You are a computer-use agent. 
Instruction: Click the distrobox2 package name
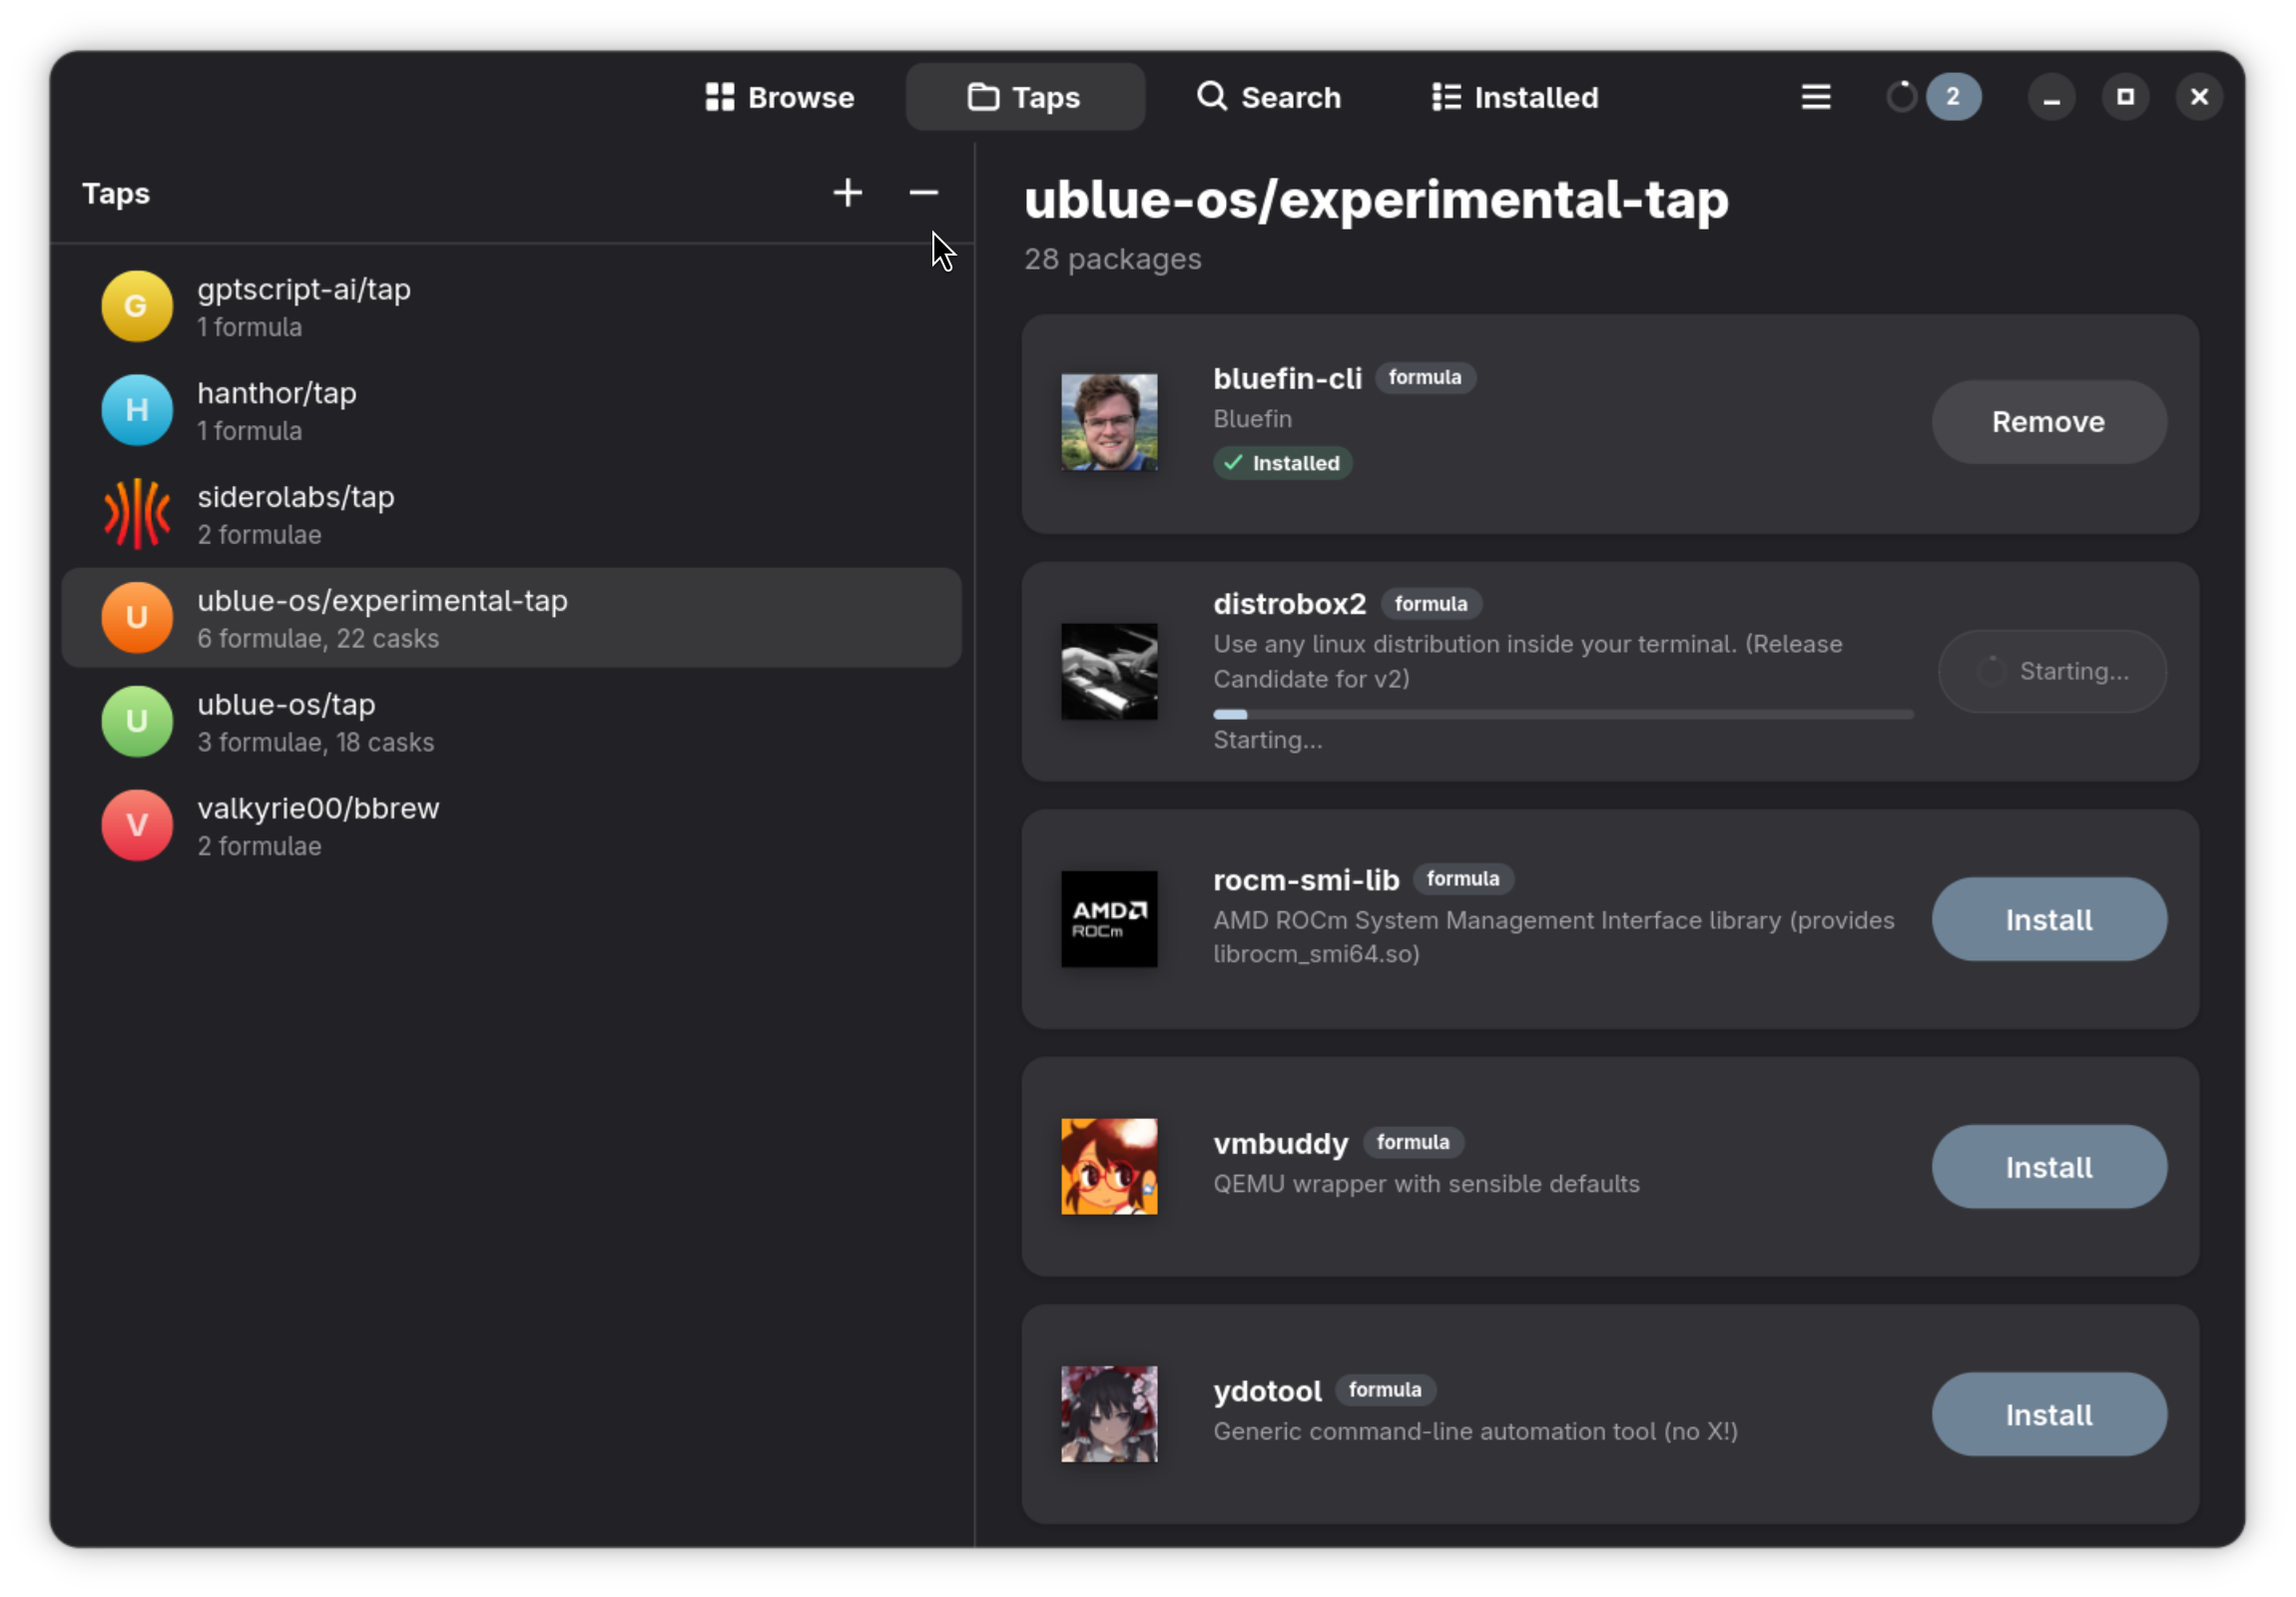(x=1289, y=604)
